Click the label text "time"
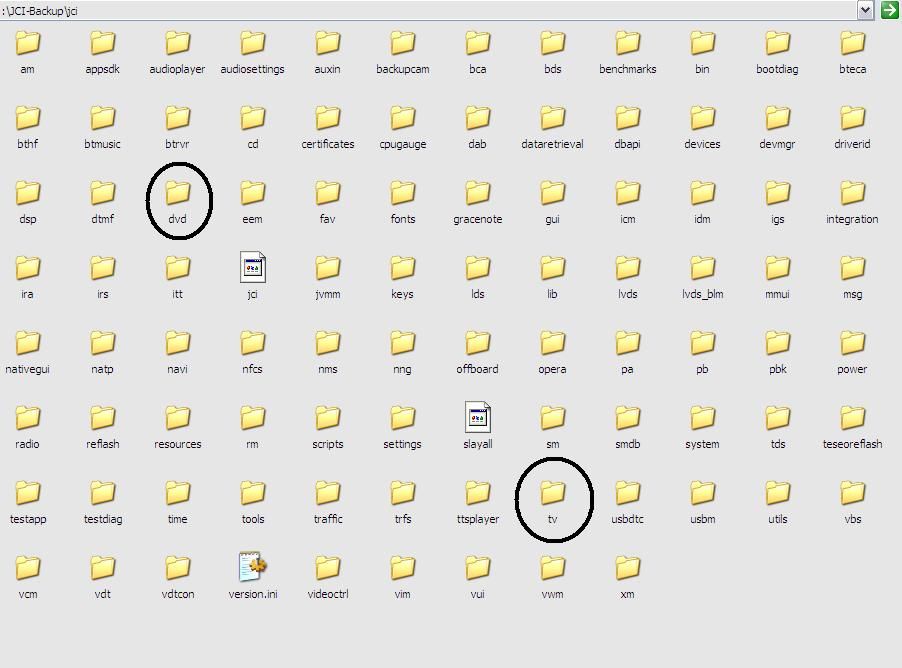This screenshot has height=668, width=902. pyautogui.click(x=178, y=519)
